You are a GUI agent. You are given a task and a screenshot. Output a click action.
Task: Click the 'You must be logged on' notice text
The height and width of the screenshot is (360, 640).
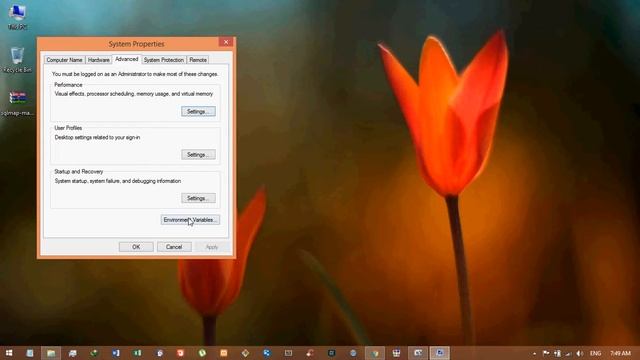(x=135, y=74)
